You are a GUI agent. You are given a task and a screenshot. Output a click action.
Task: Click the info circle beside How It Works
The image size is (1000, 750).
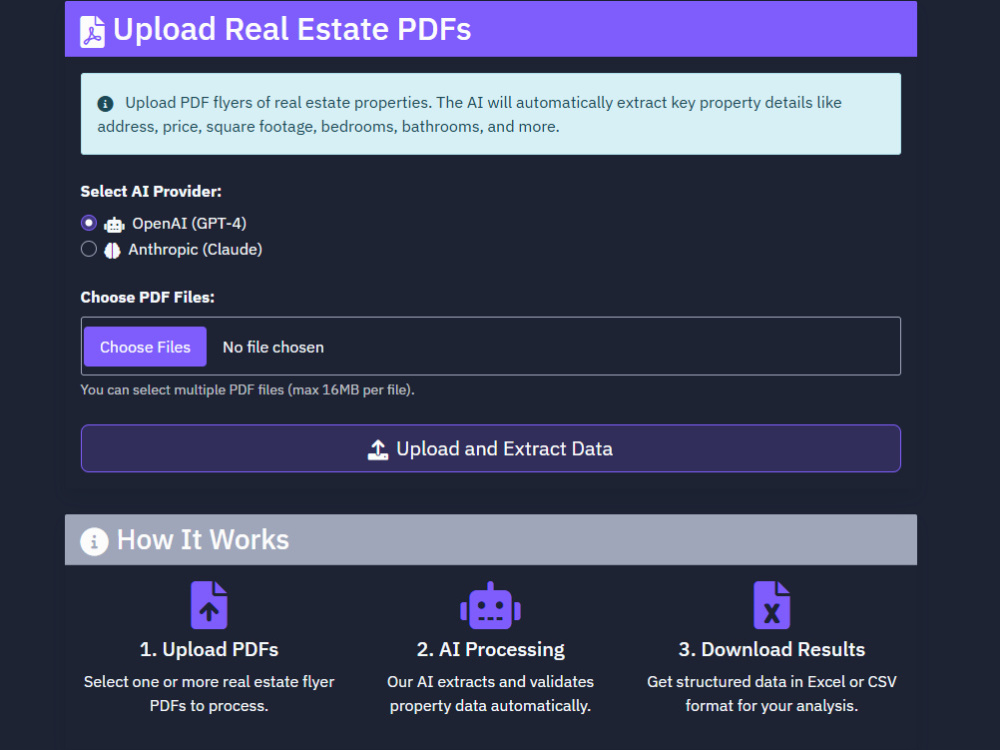point(94,541)
